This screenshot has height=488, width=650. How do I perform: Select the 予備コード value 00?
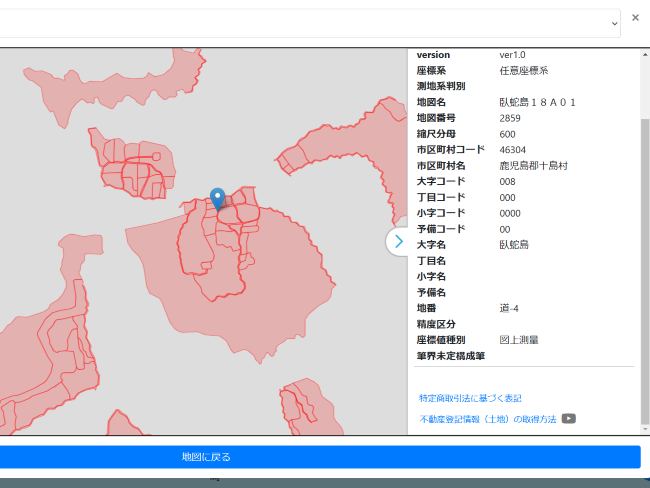[505, 229]
